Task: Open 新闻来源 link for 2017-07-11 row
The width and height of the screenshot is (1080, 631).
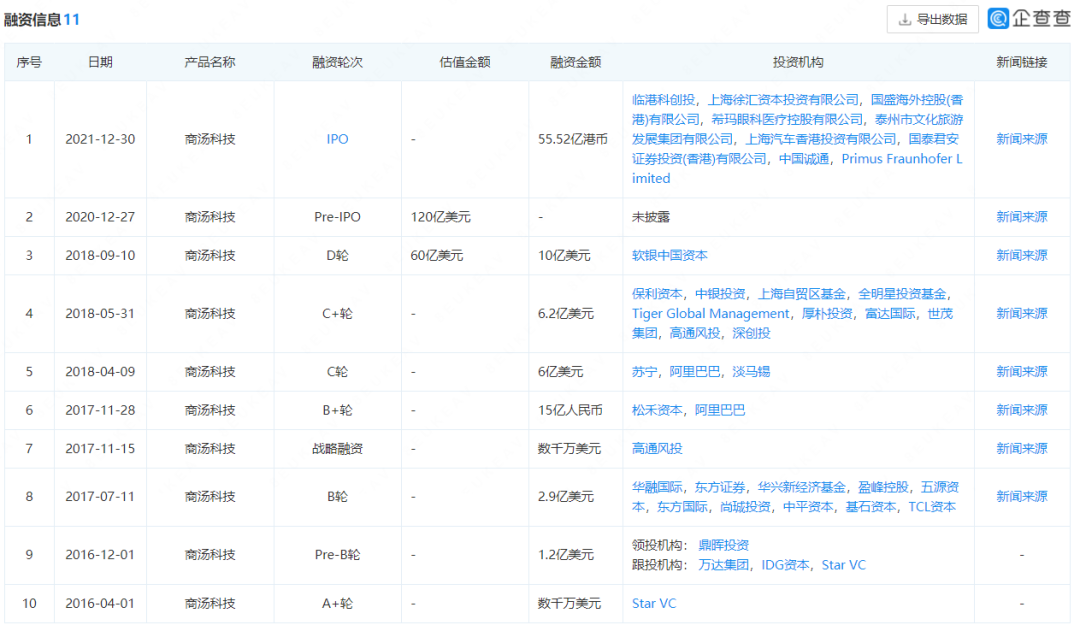Action: click(1021, 497)
